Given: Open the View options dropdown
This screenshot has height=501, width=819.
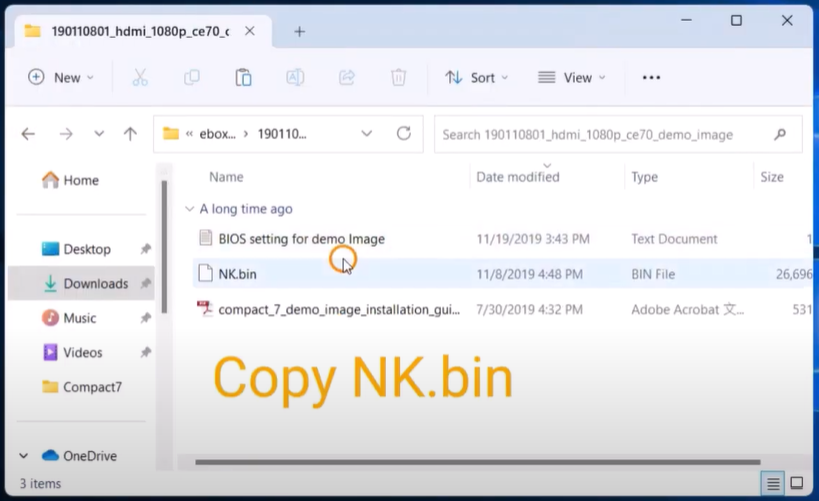Looking at the screenshot, I should (571, 77).
